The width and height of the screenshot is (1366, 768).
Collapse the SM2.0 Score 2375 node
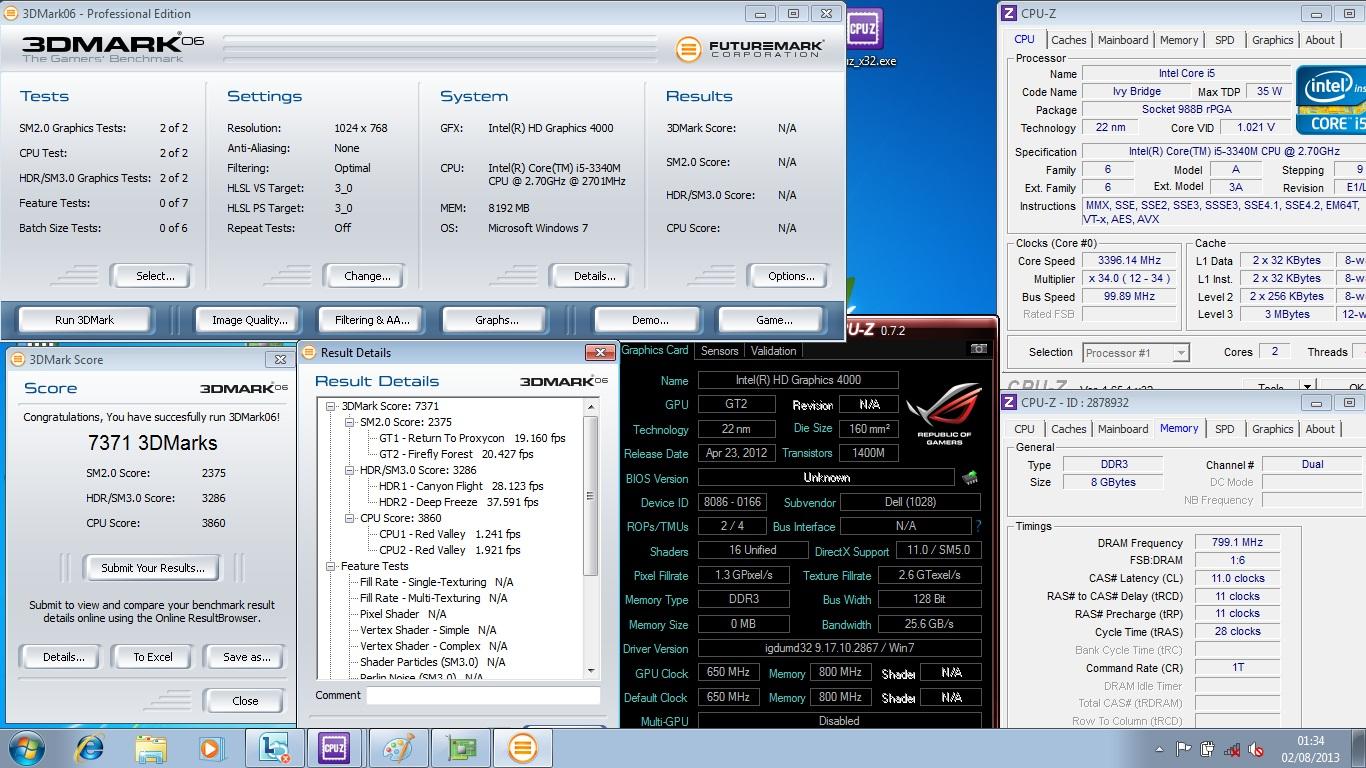pyautogui.click(x=350, y=422)
